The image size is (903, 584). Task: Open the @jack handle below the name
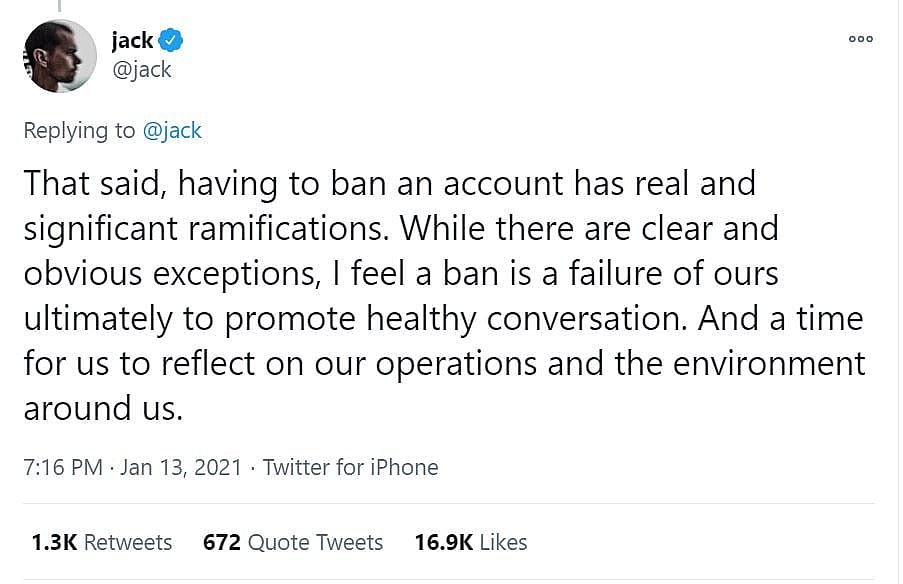141,70
